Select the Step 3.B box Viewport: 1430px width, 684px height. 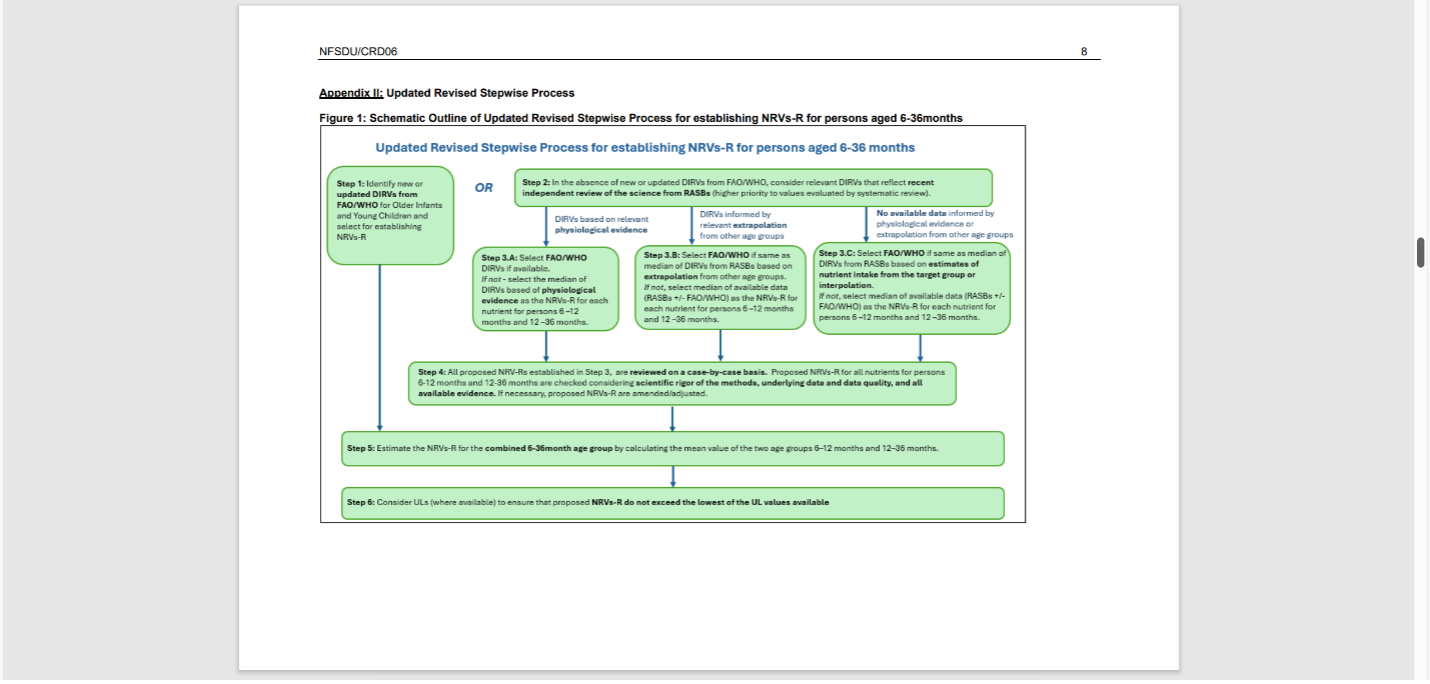point(720,288)
